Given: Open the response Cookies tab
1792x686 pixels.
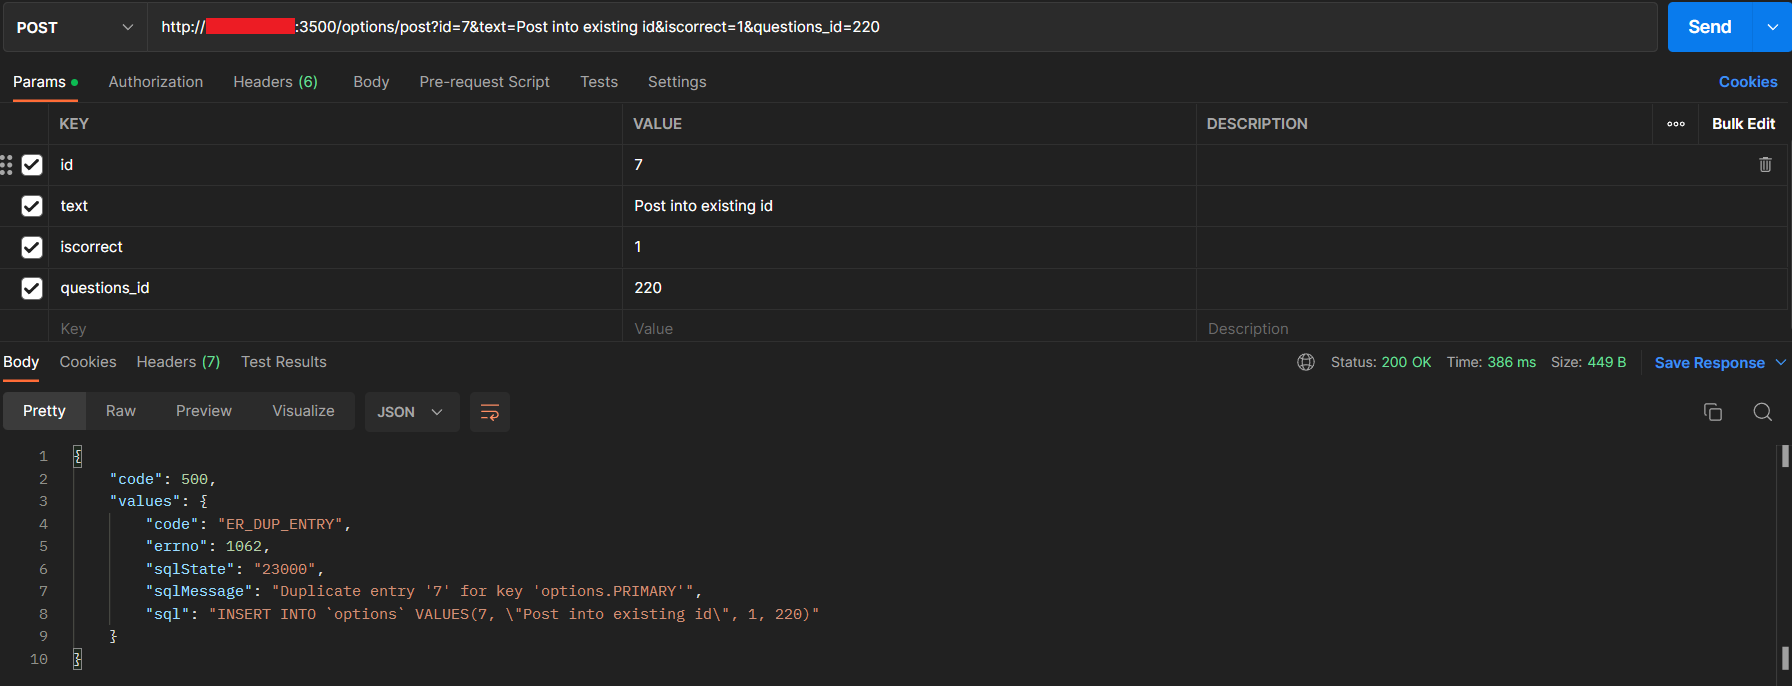Looking at the screenshot, I should (x=88, y=362).
